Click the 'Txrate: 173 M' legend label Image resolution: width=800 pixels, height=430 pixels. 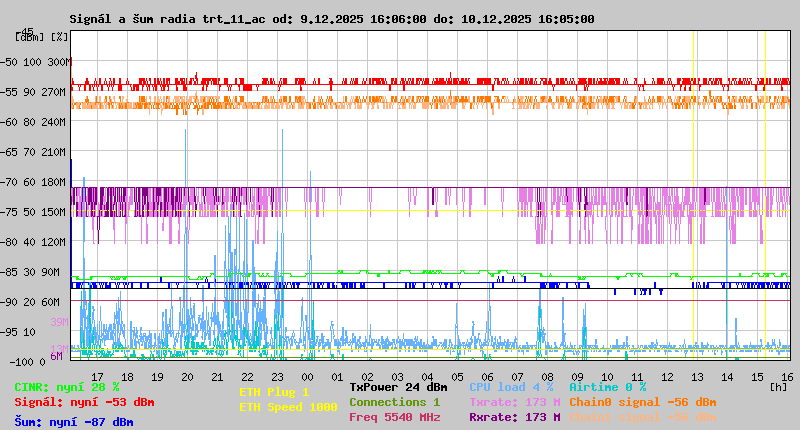pos(515,402)
